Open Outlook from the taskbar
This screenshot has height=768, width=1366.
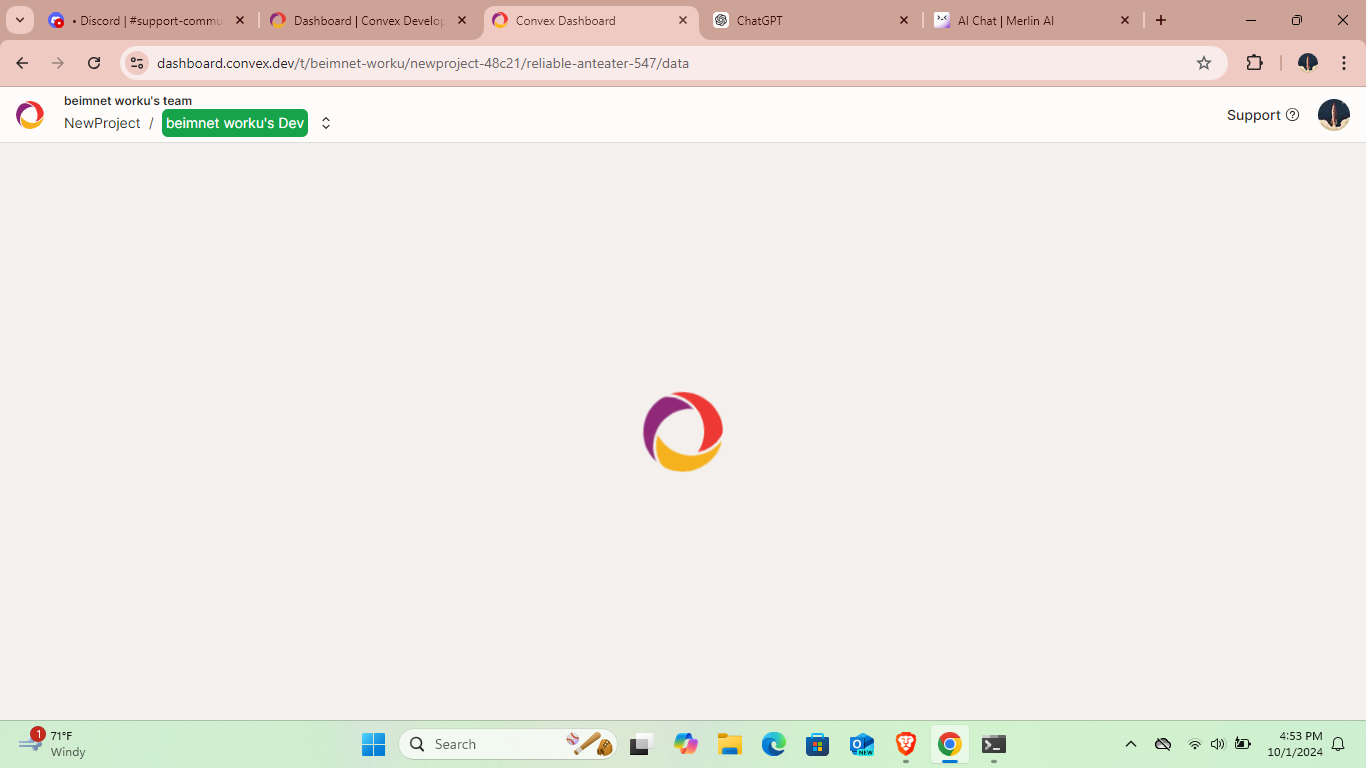[x=861, y=744]
